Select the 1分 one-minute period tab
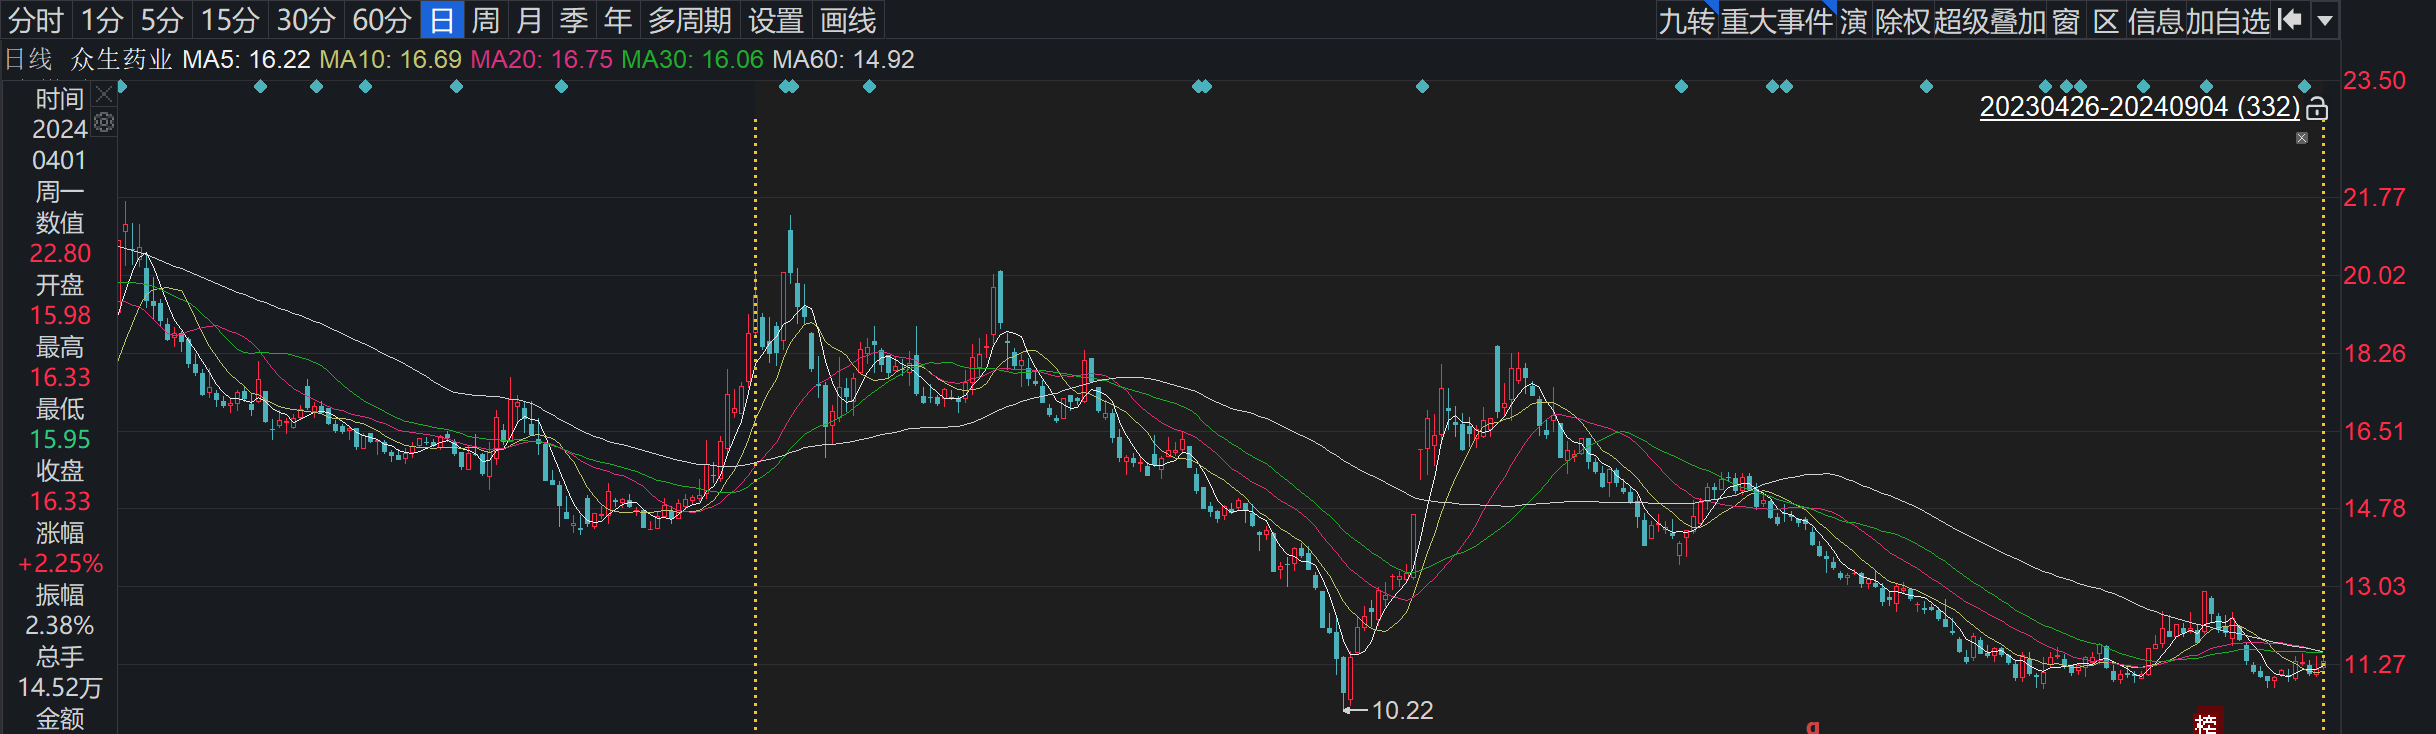This screenshot has width=2436, height=734. coord(102,20)
